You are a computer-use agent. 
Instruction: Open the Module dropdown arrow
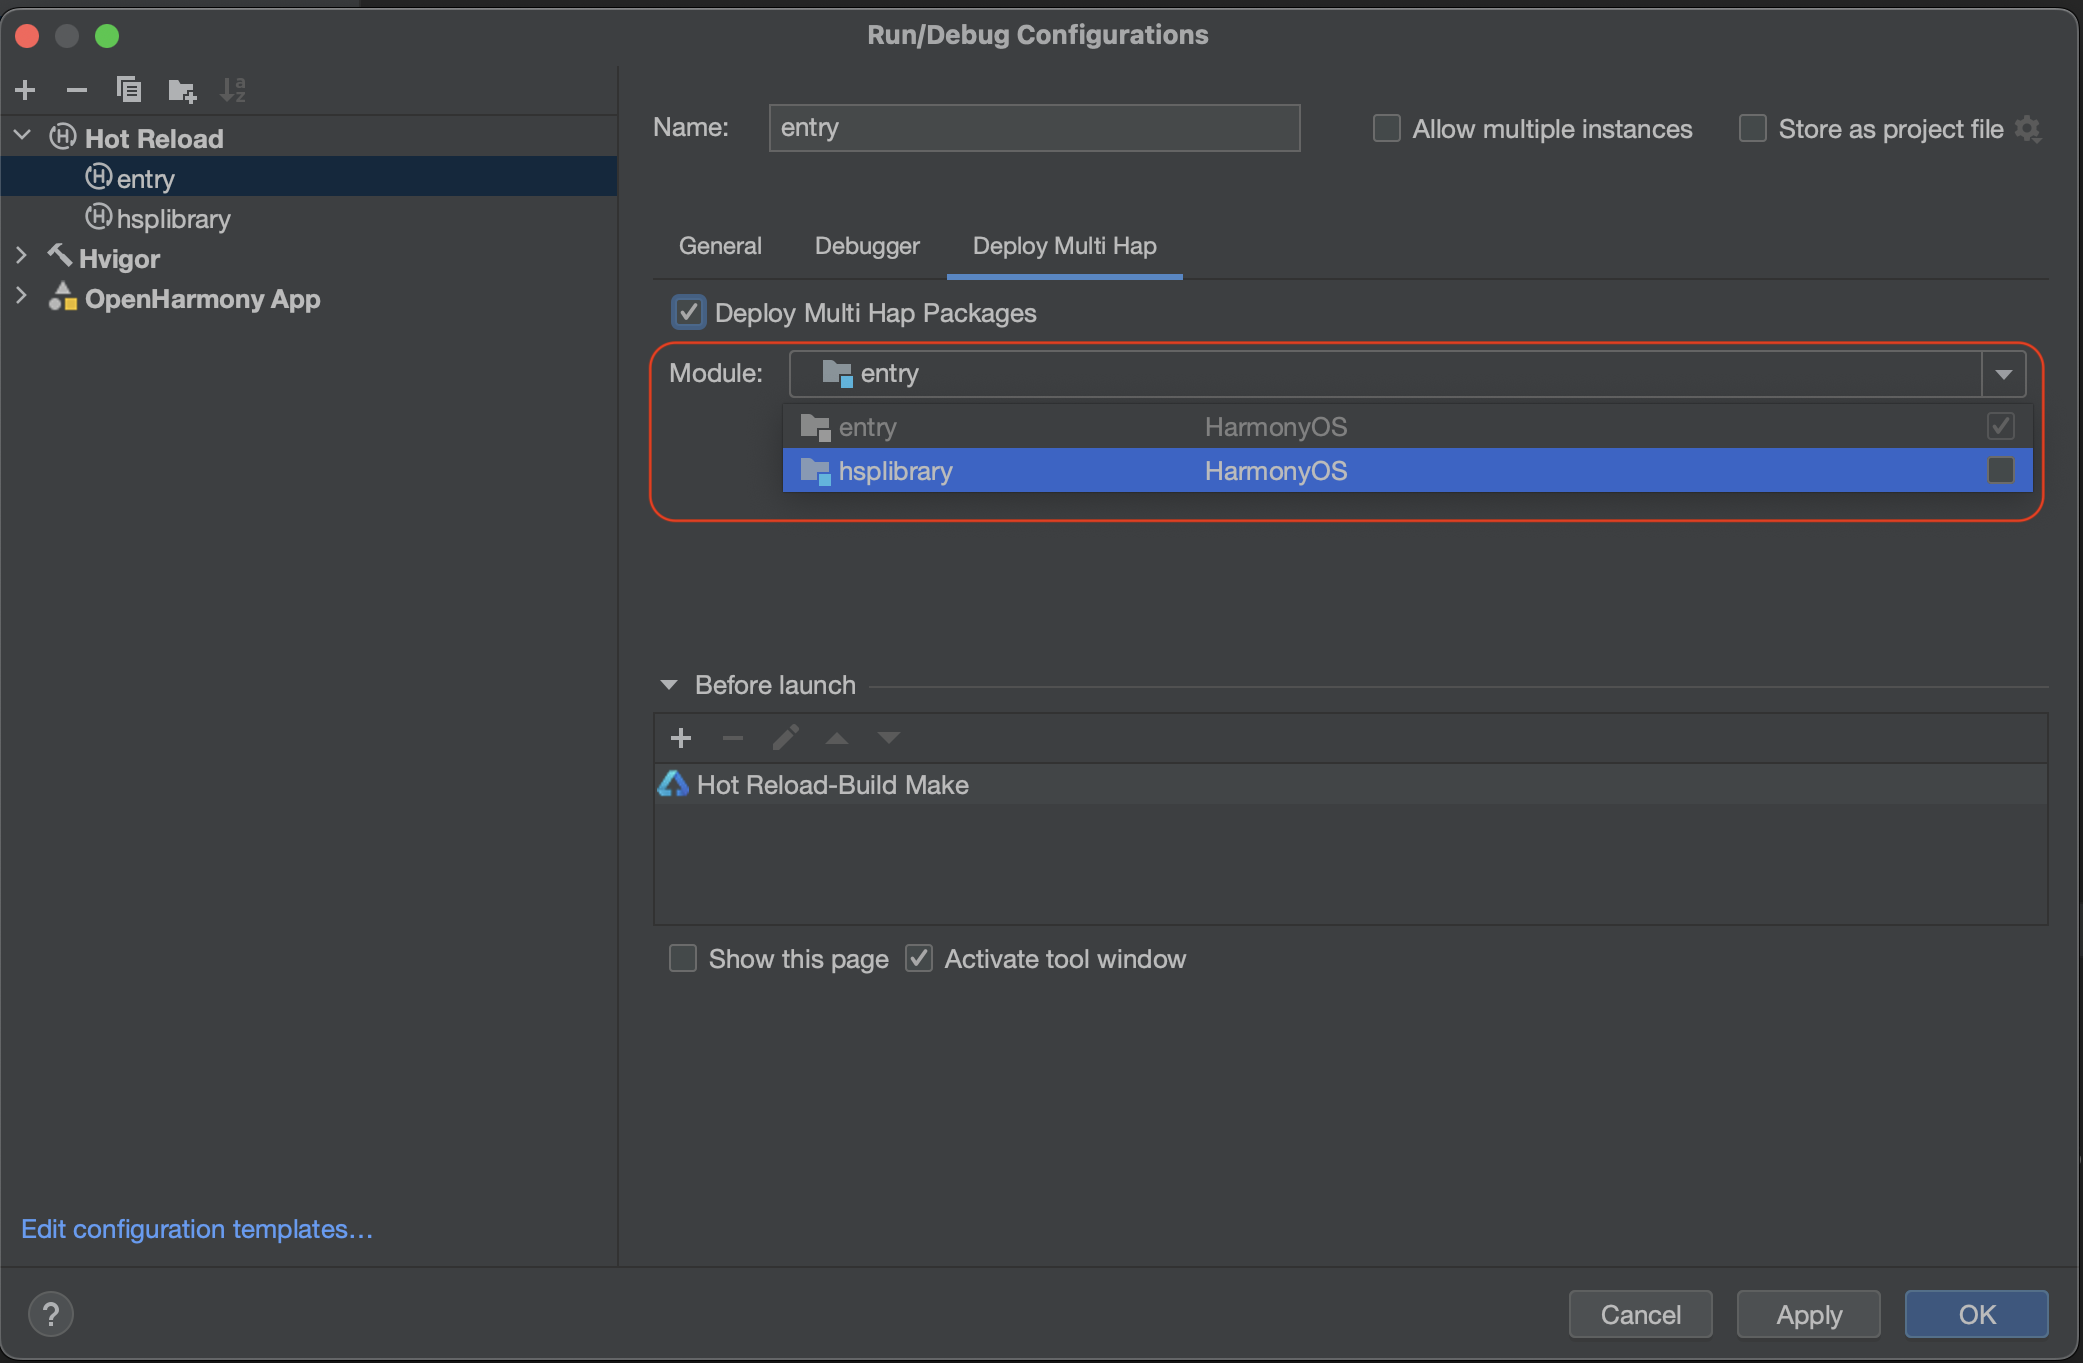pyautogui.click(x=2003, y=374)
